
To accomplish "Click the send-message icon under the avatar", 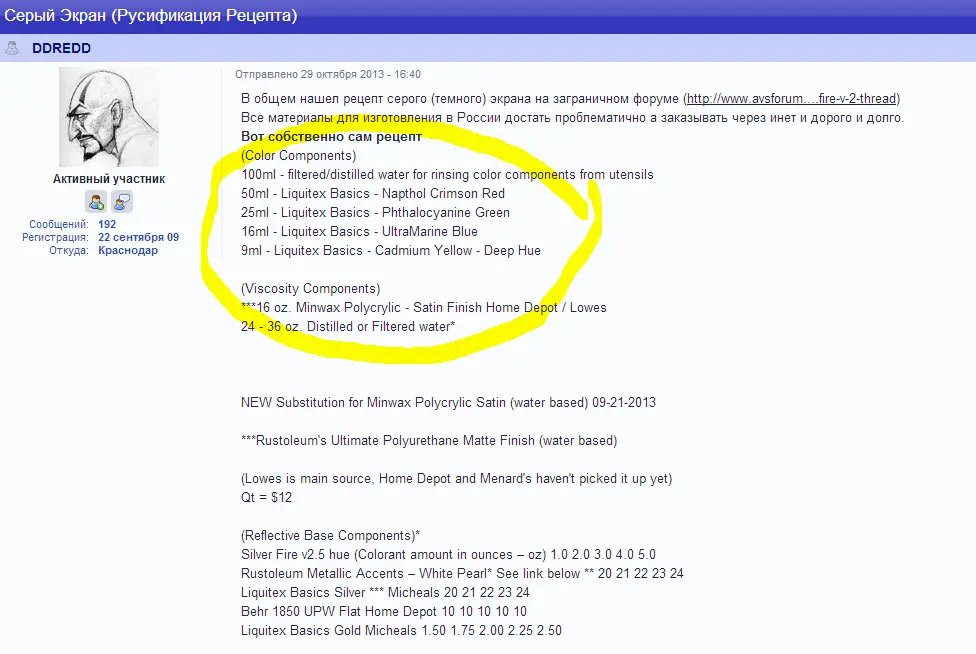I will coord(122,202).
